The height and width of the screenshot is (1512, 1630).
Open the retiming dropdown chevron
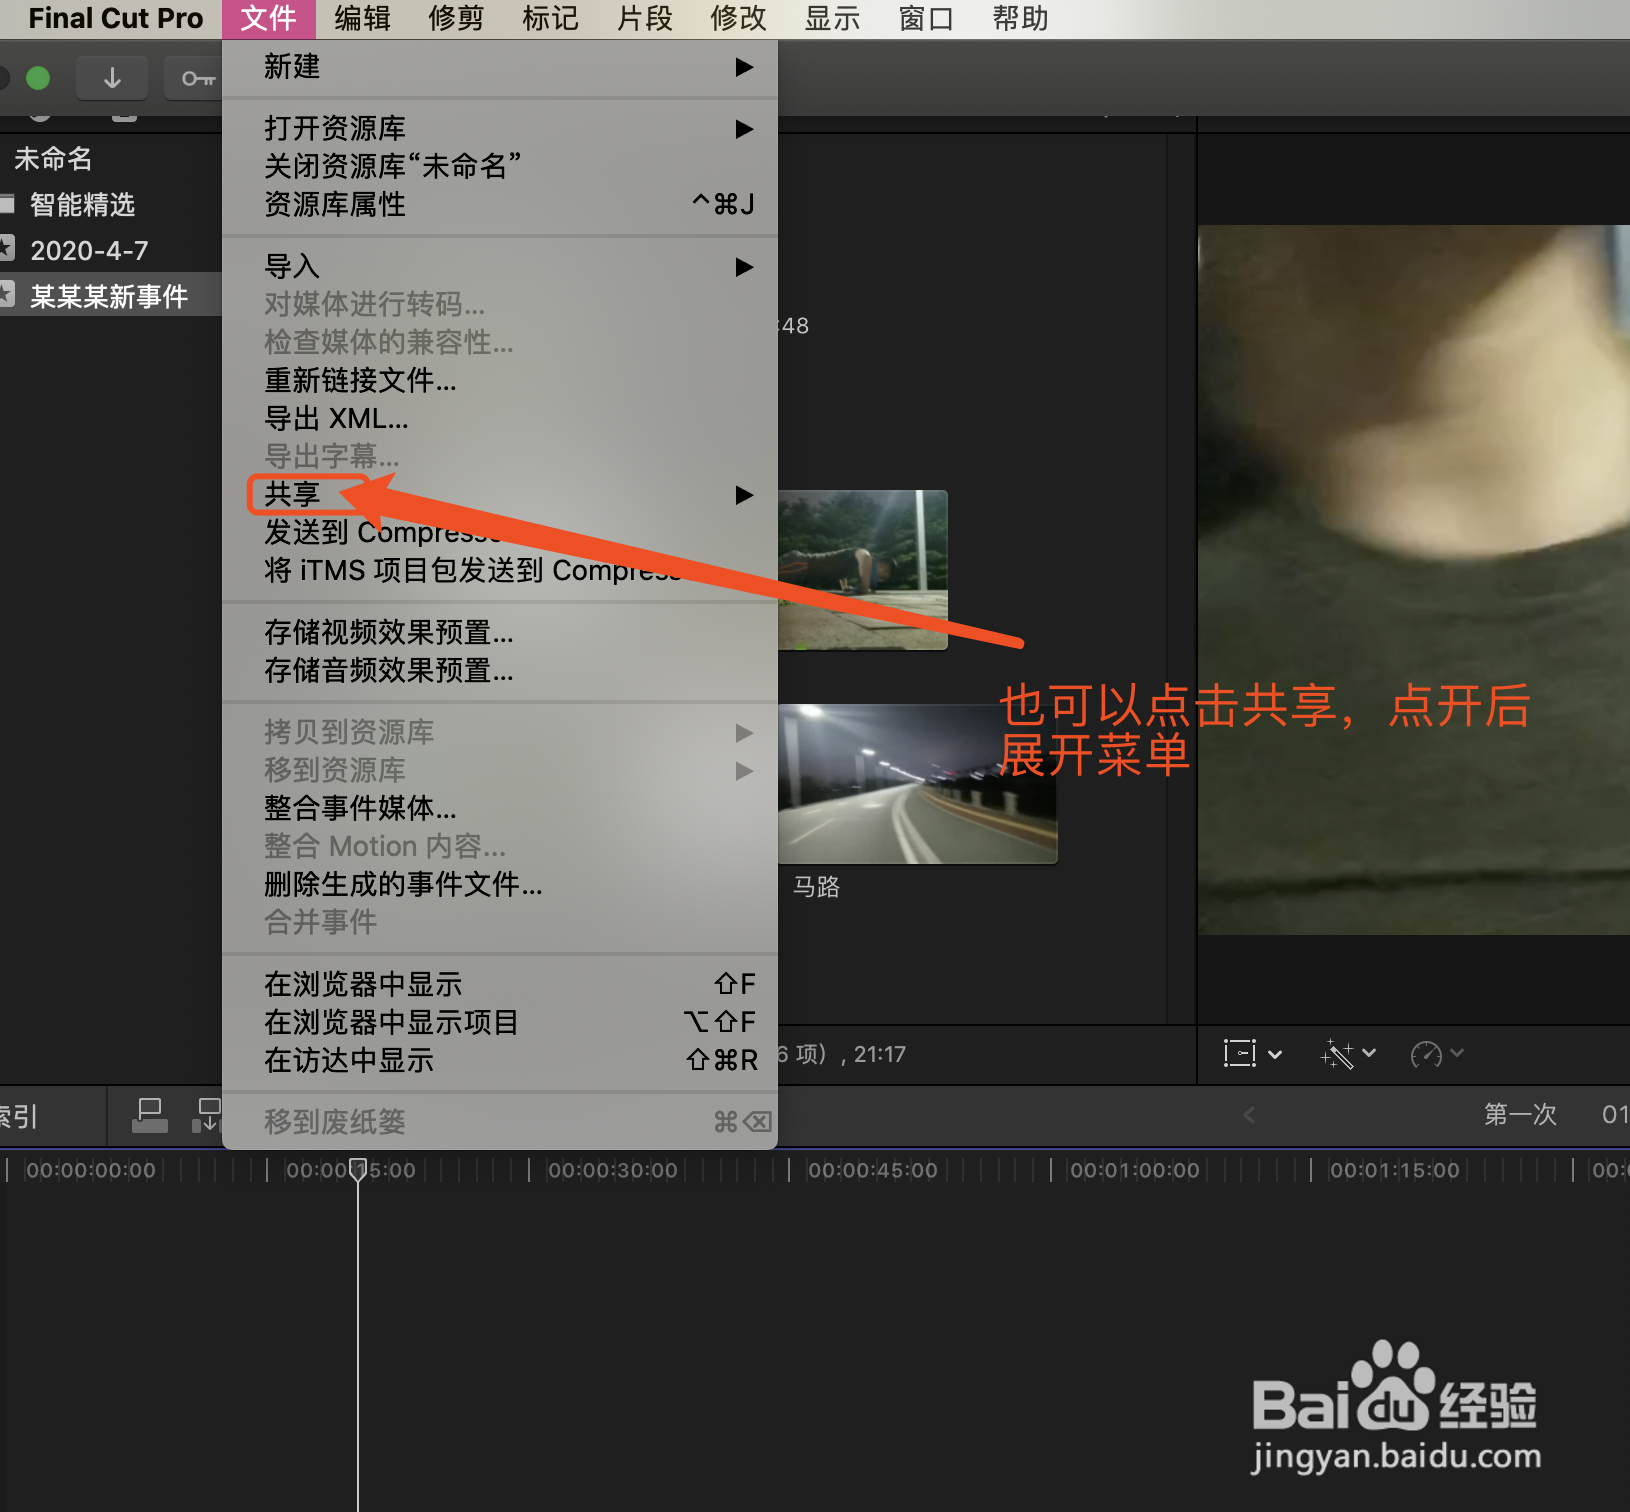pos(1458,1053)
